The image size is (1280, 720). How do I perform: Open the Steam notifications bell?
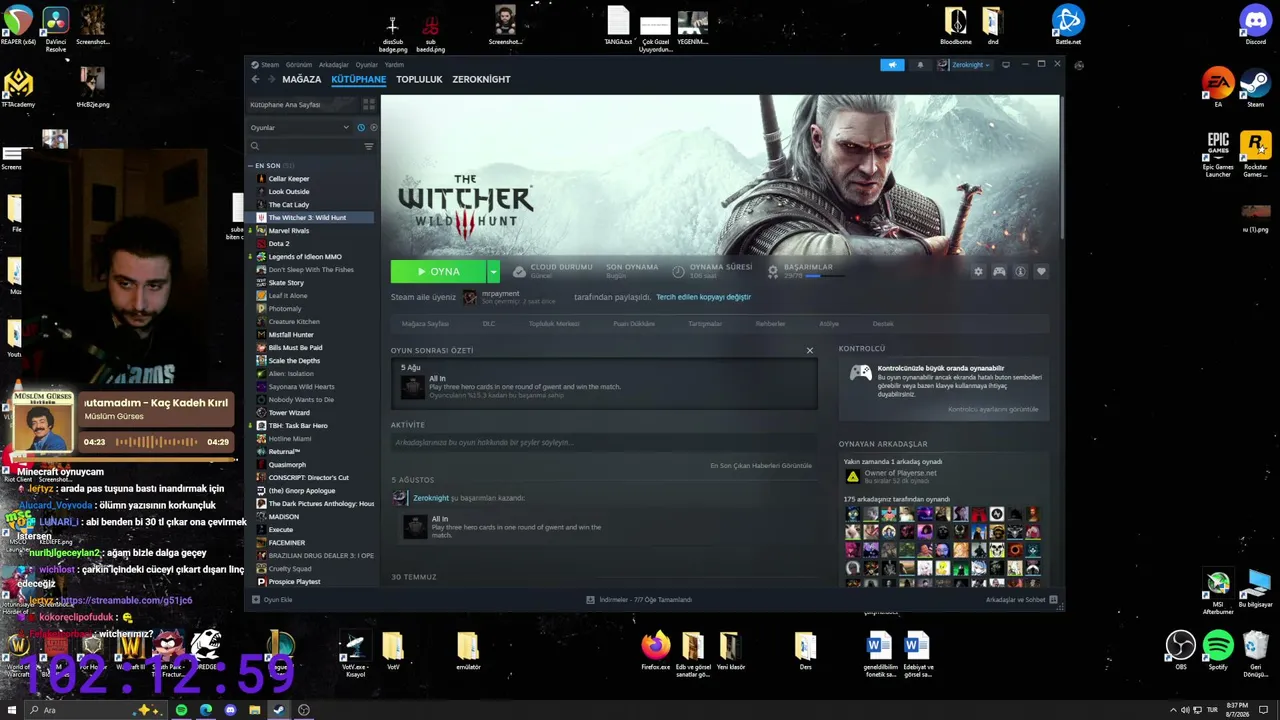click(x=920, y=65)
